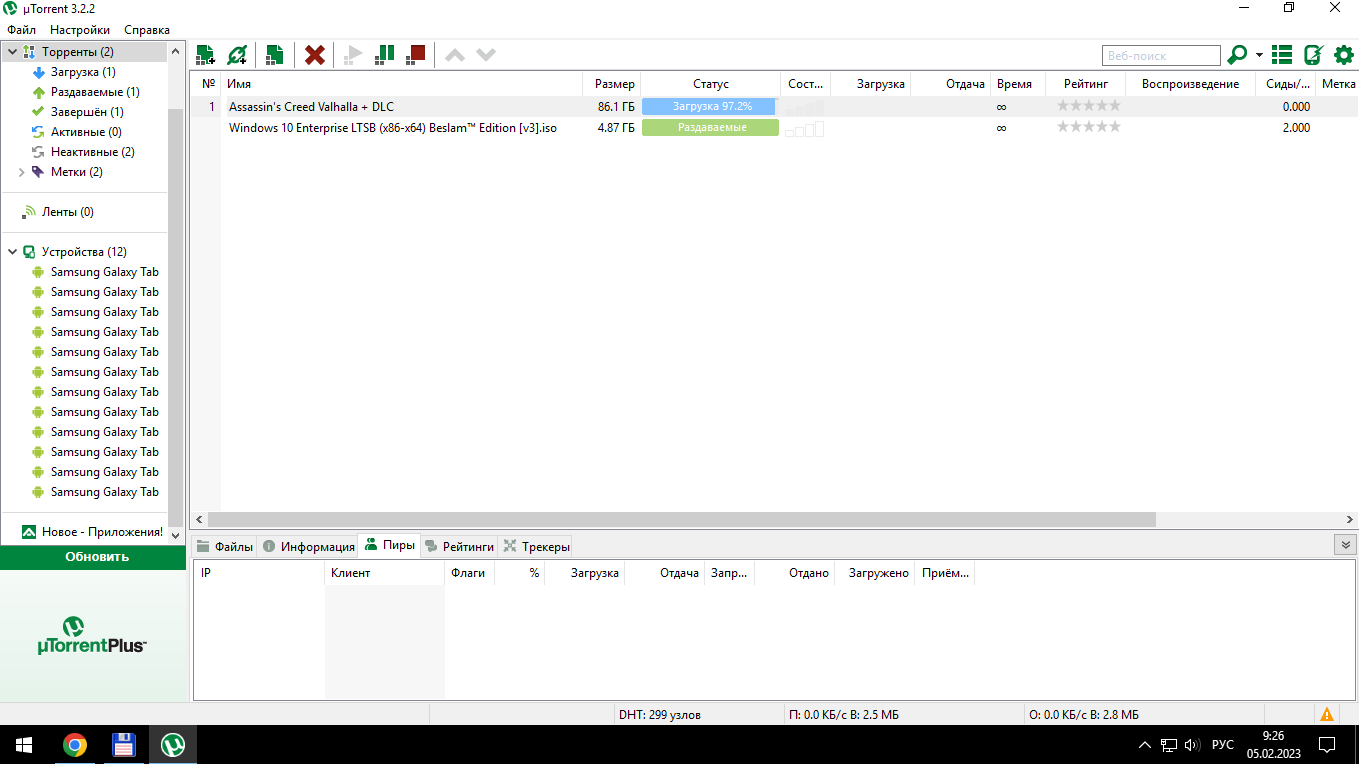The image size is (1359, 764).
Task: Open Google Chrome from the taskbar
Action: click(x=74, y=745)
